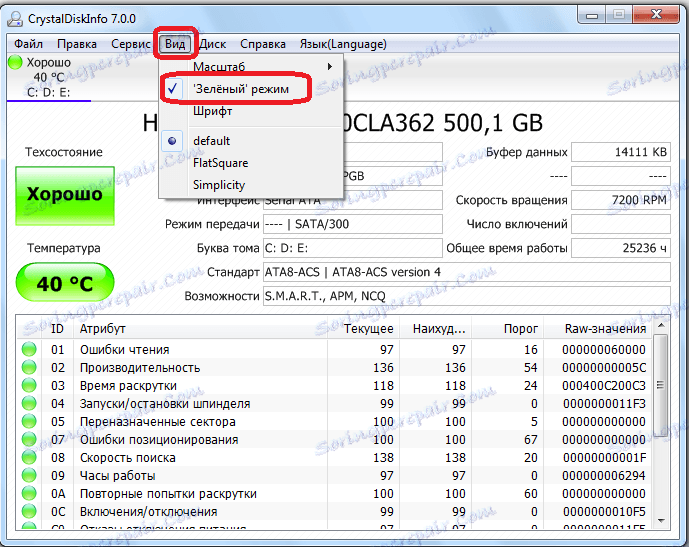Click status circle for Ошибки чтения row

tap(29, 349)
